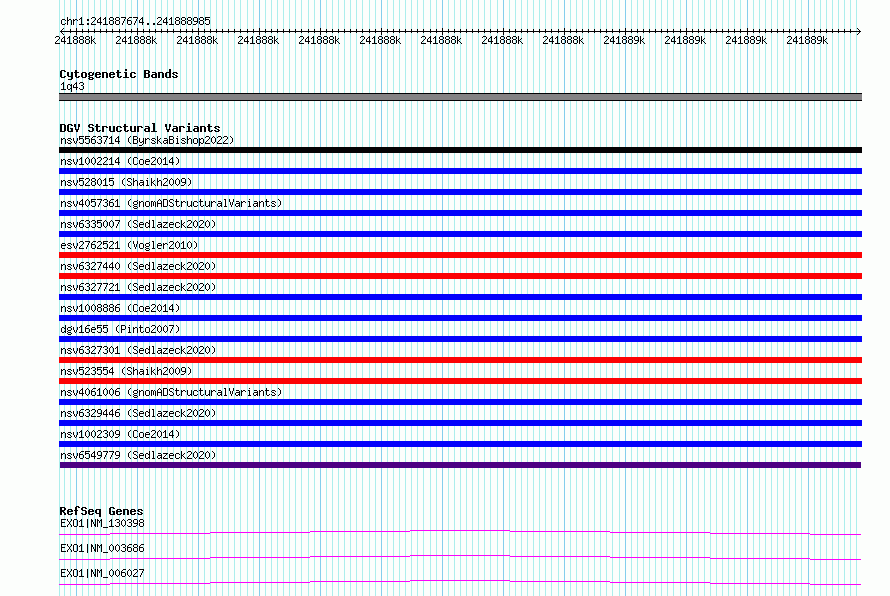Select gene label EX01|NM_003686
The image size is (890, 596).
point(102,548)
